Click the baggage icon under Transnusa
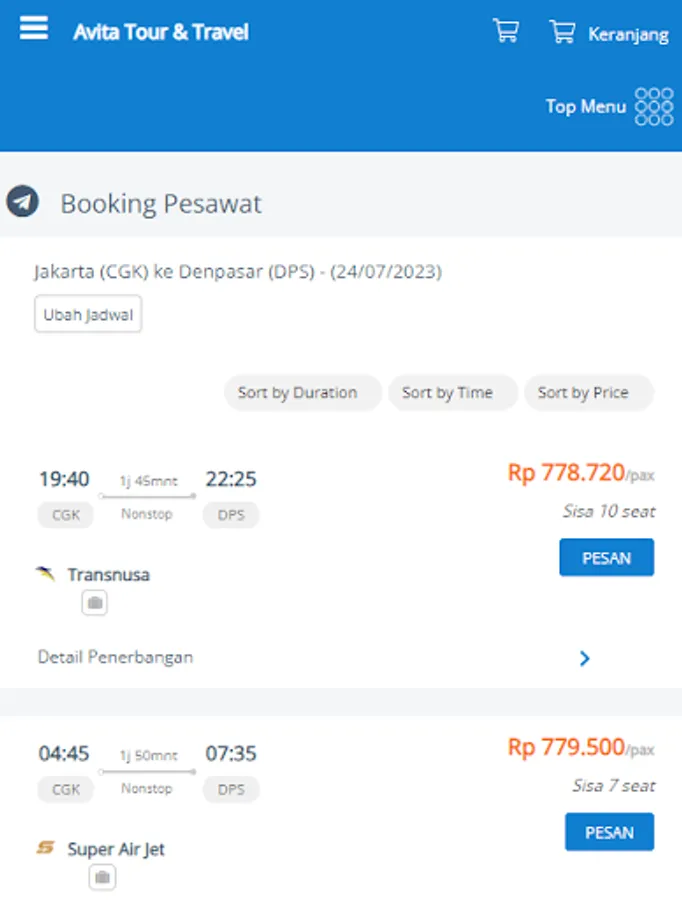Viewport: 682px width, 900px height. 95,603
